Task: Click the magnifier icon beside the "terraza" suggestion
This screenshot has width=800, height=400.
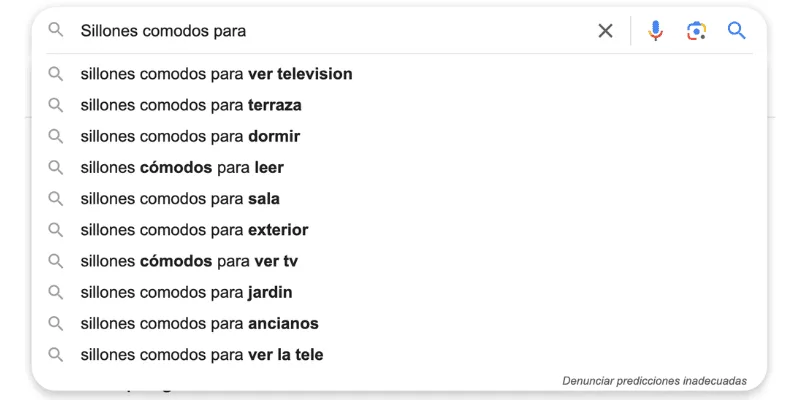Action: [56, 105]
